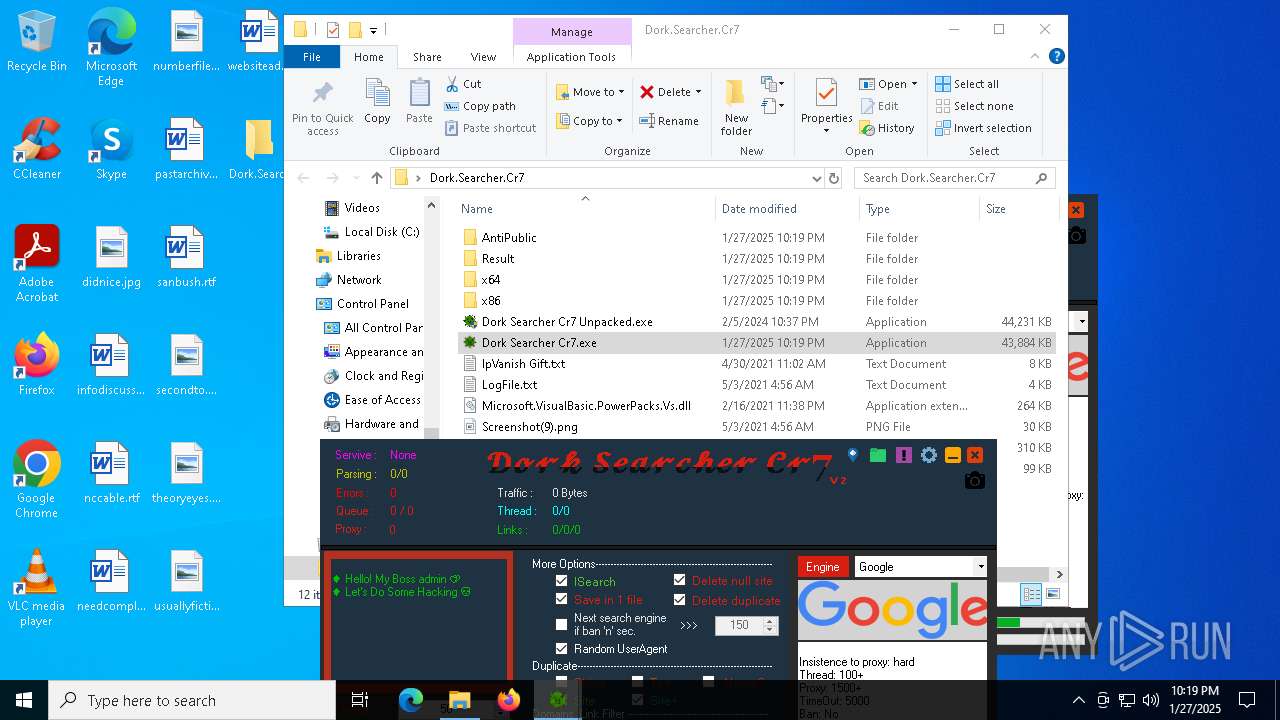The width and height of the screenshot is (1280, 720).
Task: Open the File menu tab
Action: coord(312,57)
